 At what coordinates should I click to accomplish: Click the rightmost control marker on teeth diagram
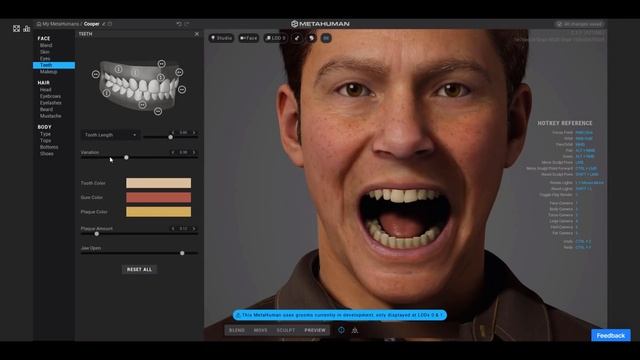[x=182, y=89]
